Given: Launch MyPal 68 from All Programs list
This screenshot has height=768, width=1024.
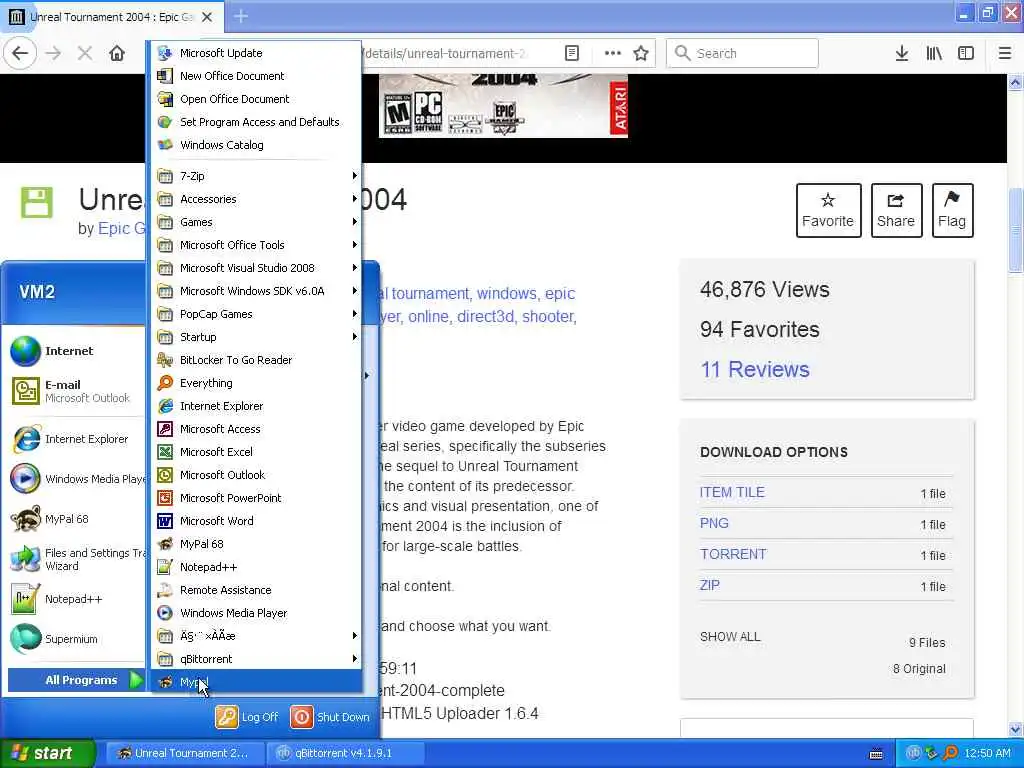Looking at the screenshot, I should (256, 543).
